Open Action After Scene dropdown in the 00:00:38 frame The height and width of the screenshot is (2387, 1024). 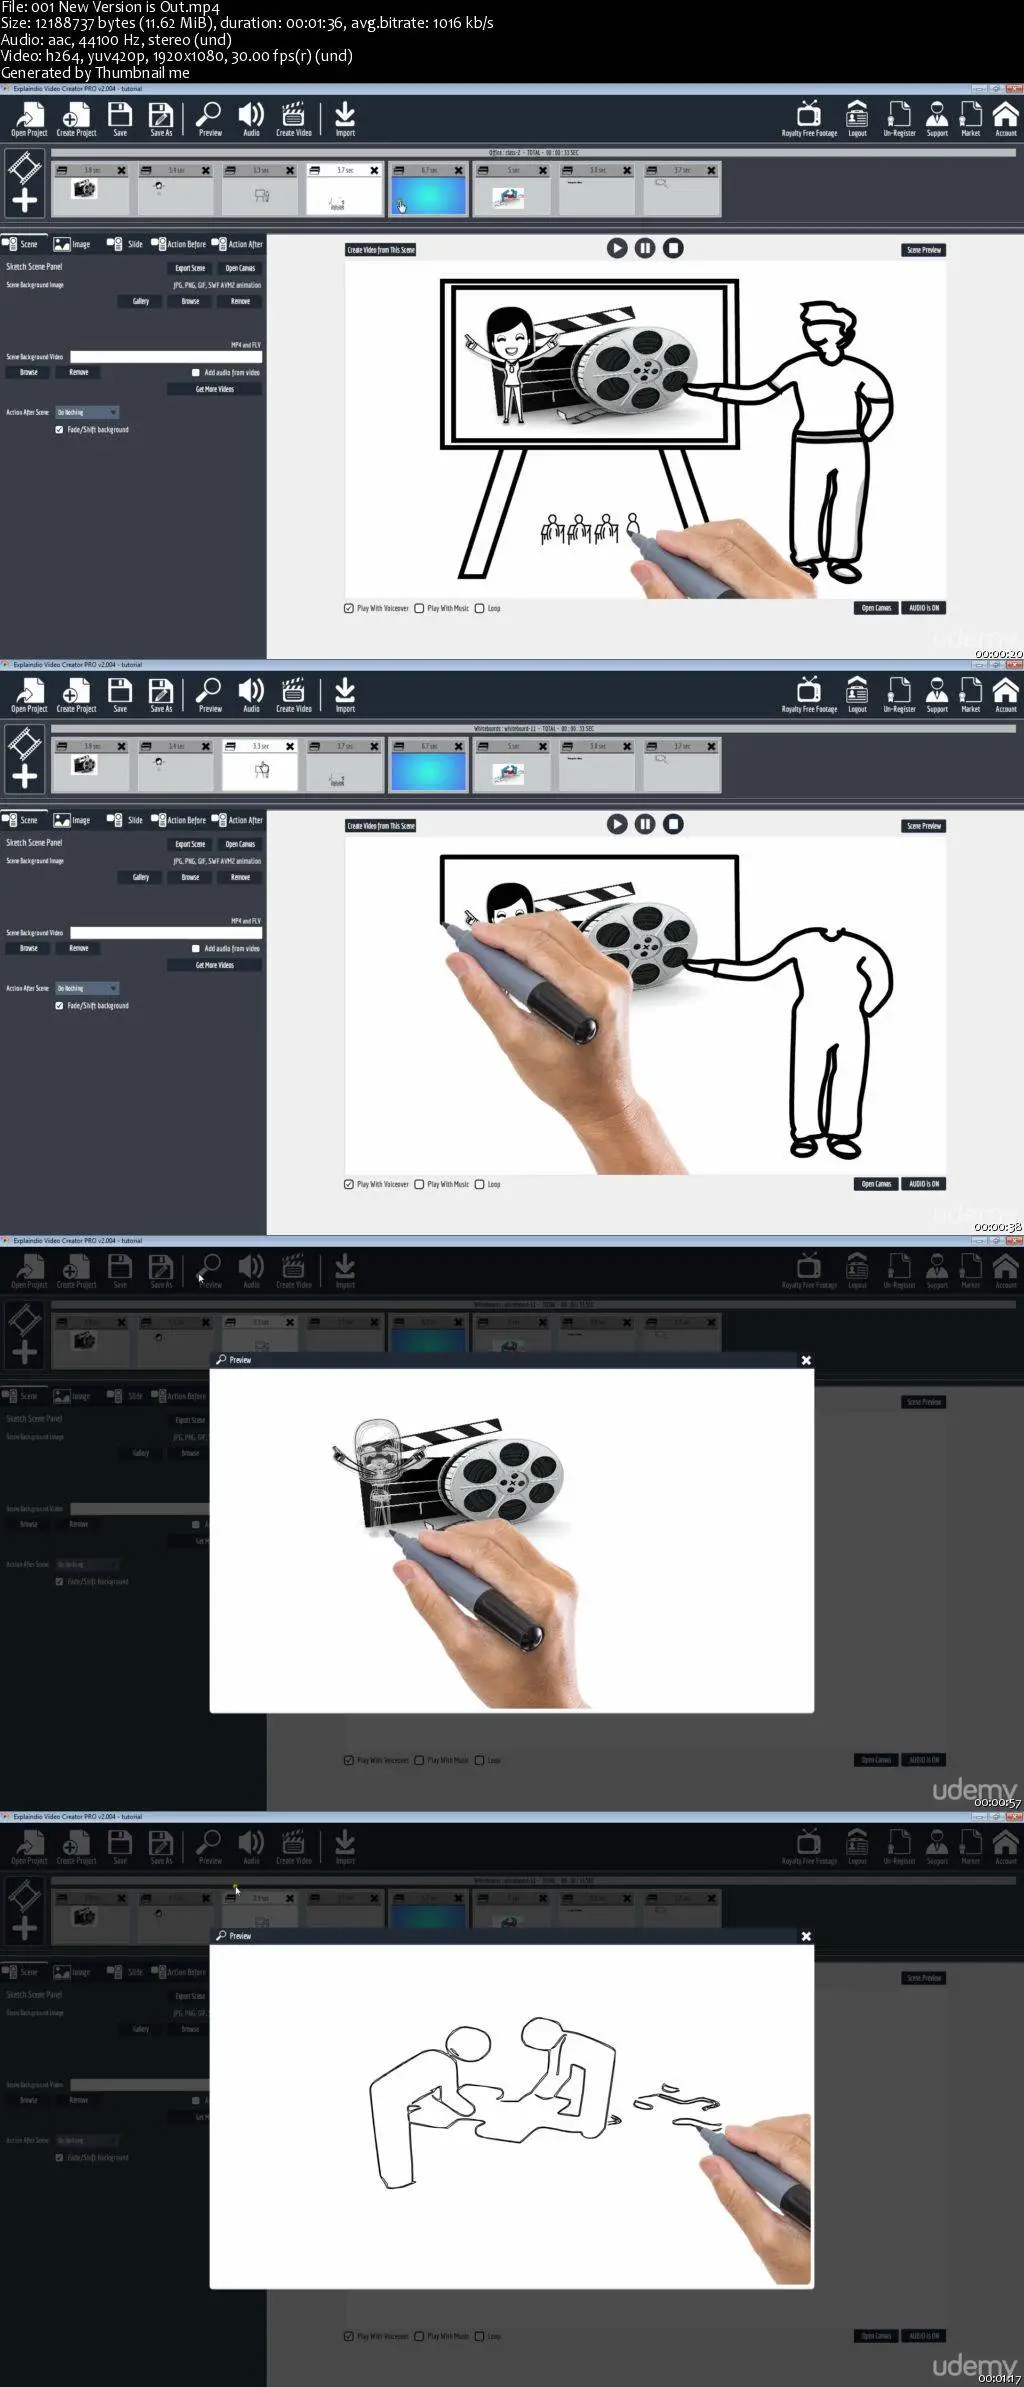point(87,989)
